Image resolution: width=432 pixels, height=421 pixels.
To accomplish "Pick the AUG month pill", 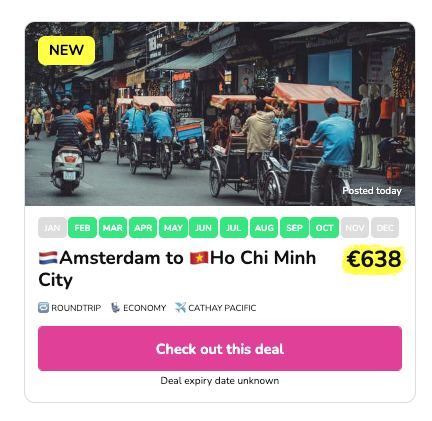I will (x=264, y=228).
